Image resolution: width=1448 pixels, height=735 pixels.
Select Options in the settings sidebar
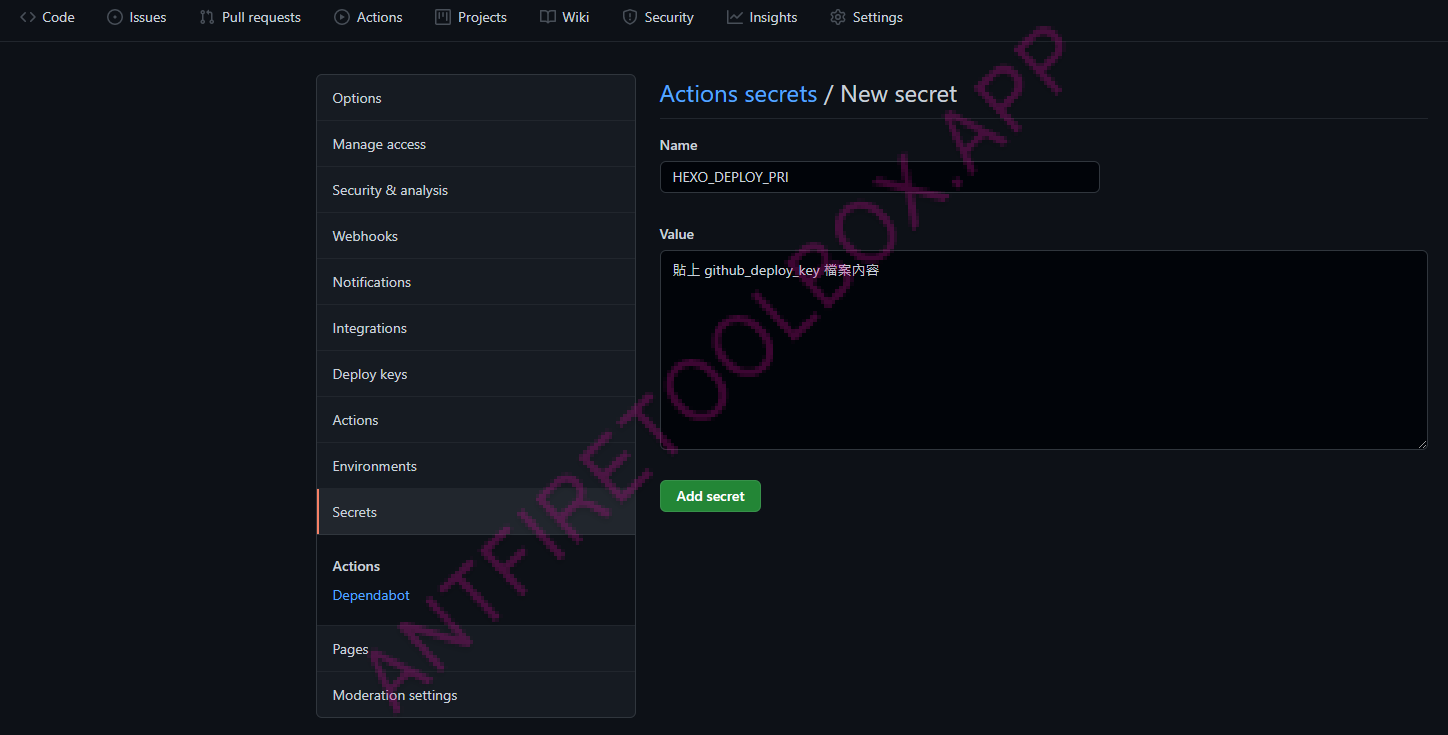click(476, 98)
